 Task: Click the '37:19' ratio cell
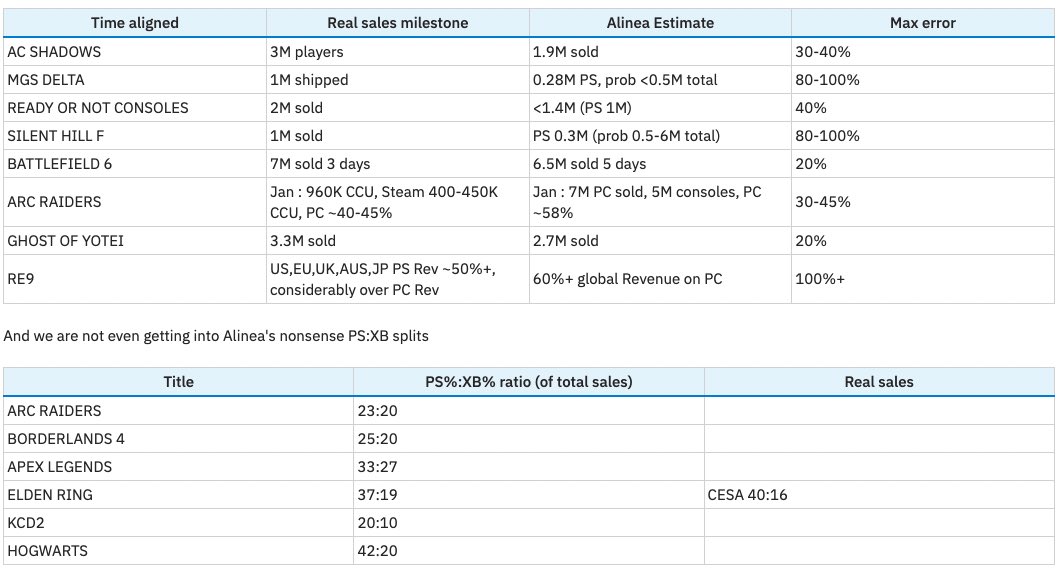(529, 495)
